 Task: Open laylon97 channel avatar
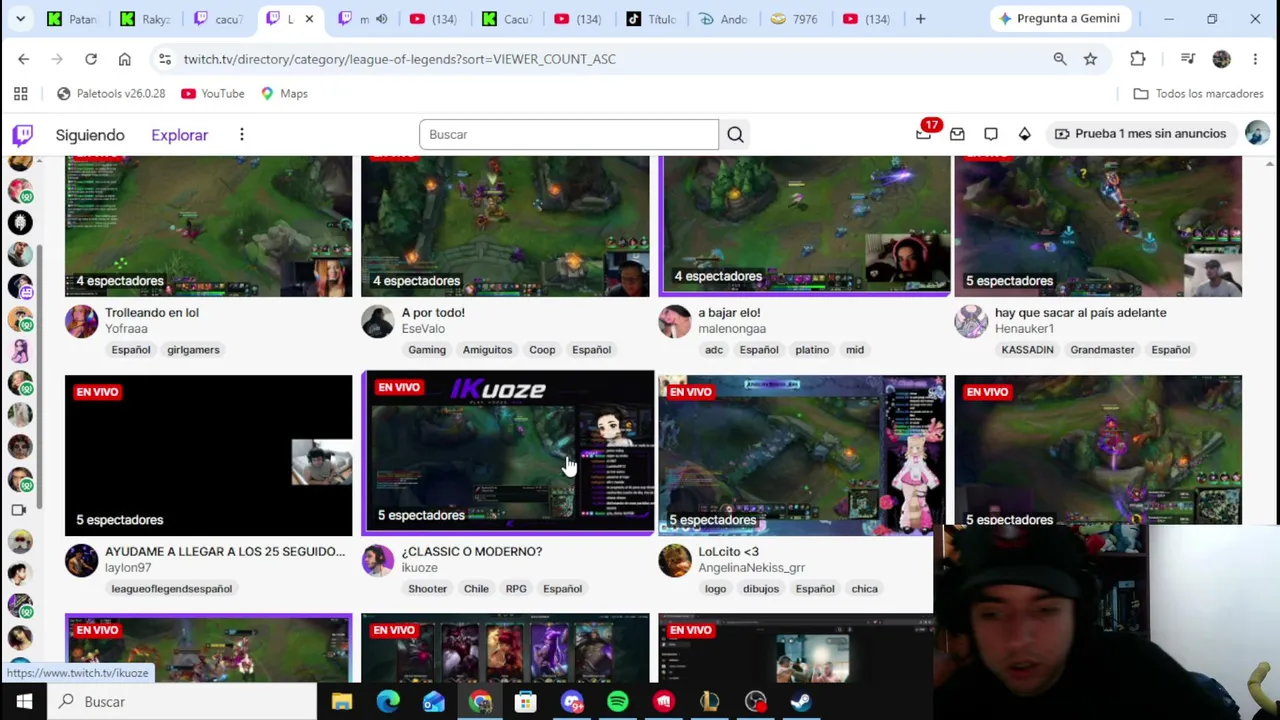click(x=81, y=560)
